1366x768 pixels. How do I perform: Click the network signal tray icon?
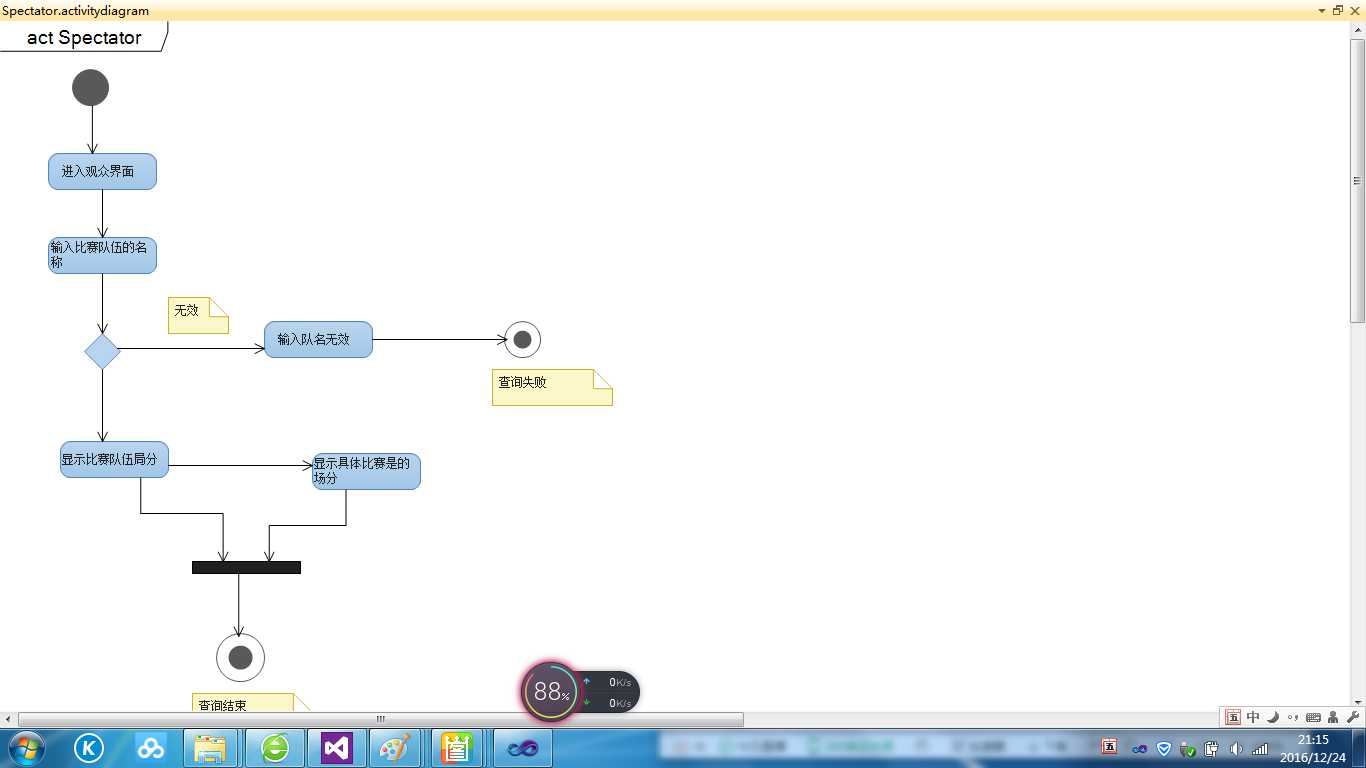[1260, 748]
